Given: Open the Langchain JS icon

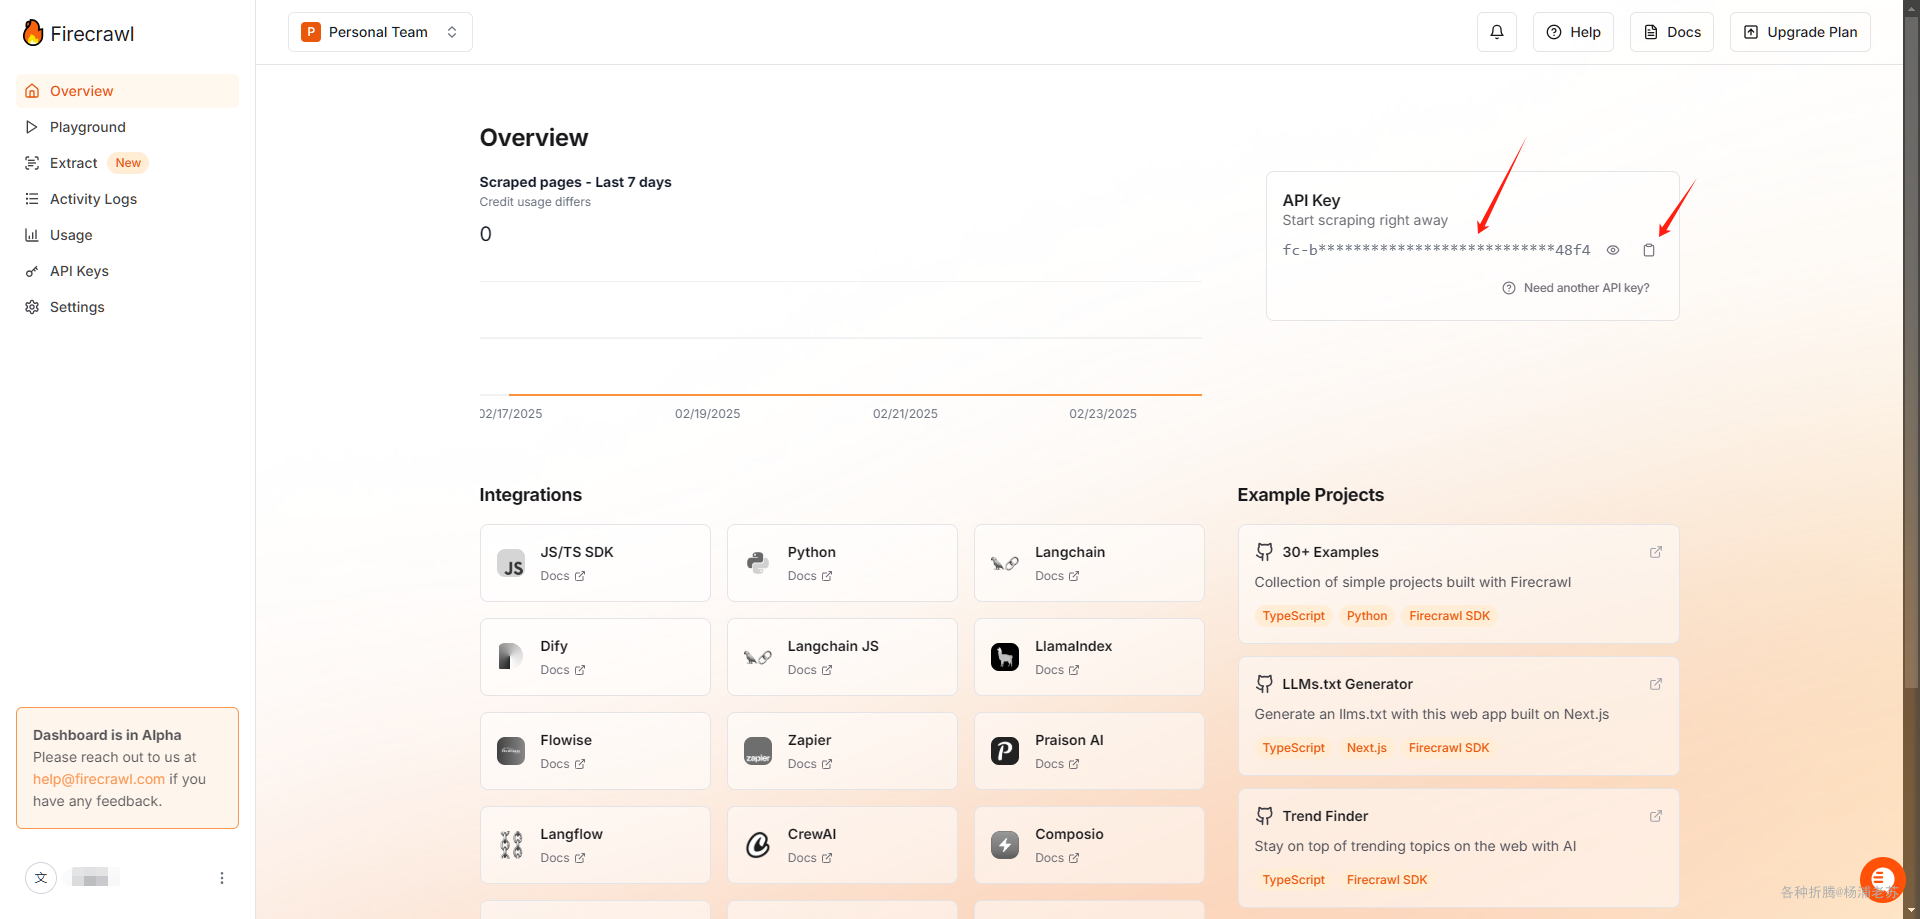Looking at the screenshot, I should click(x=758, y=657).
